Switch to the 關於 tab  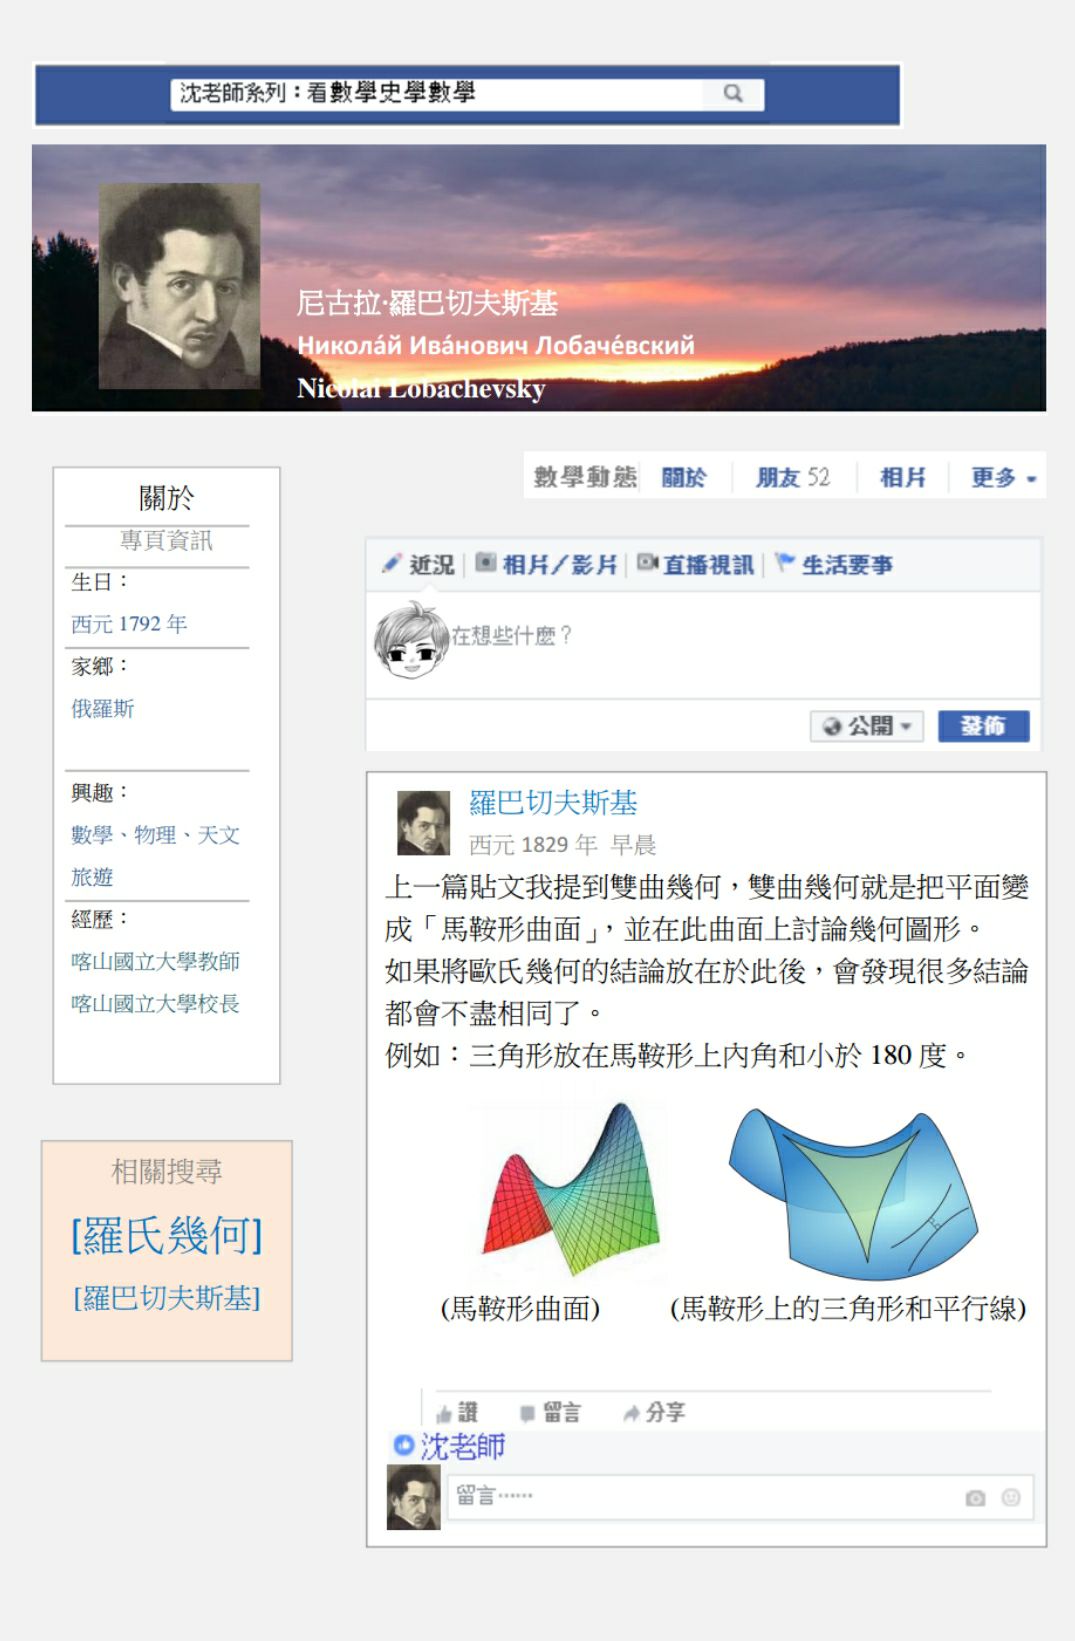coord(684,478)
